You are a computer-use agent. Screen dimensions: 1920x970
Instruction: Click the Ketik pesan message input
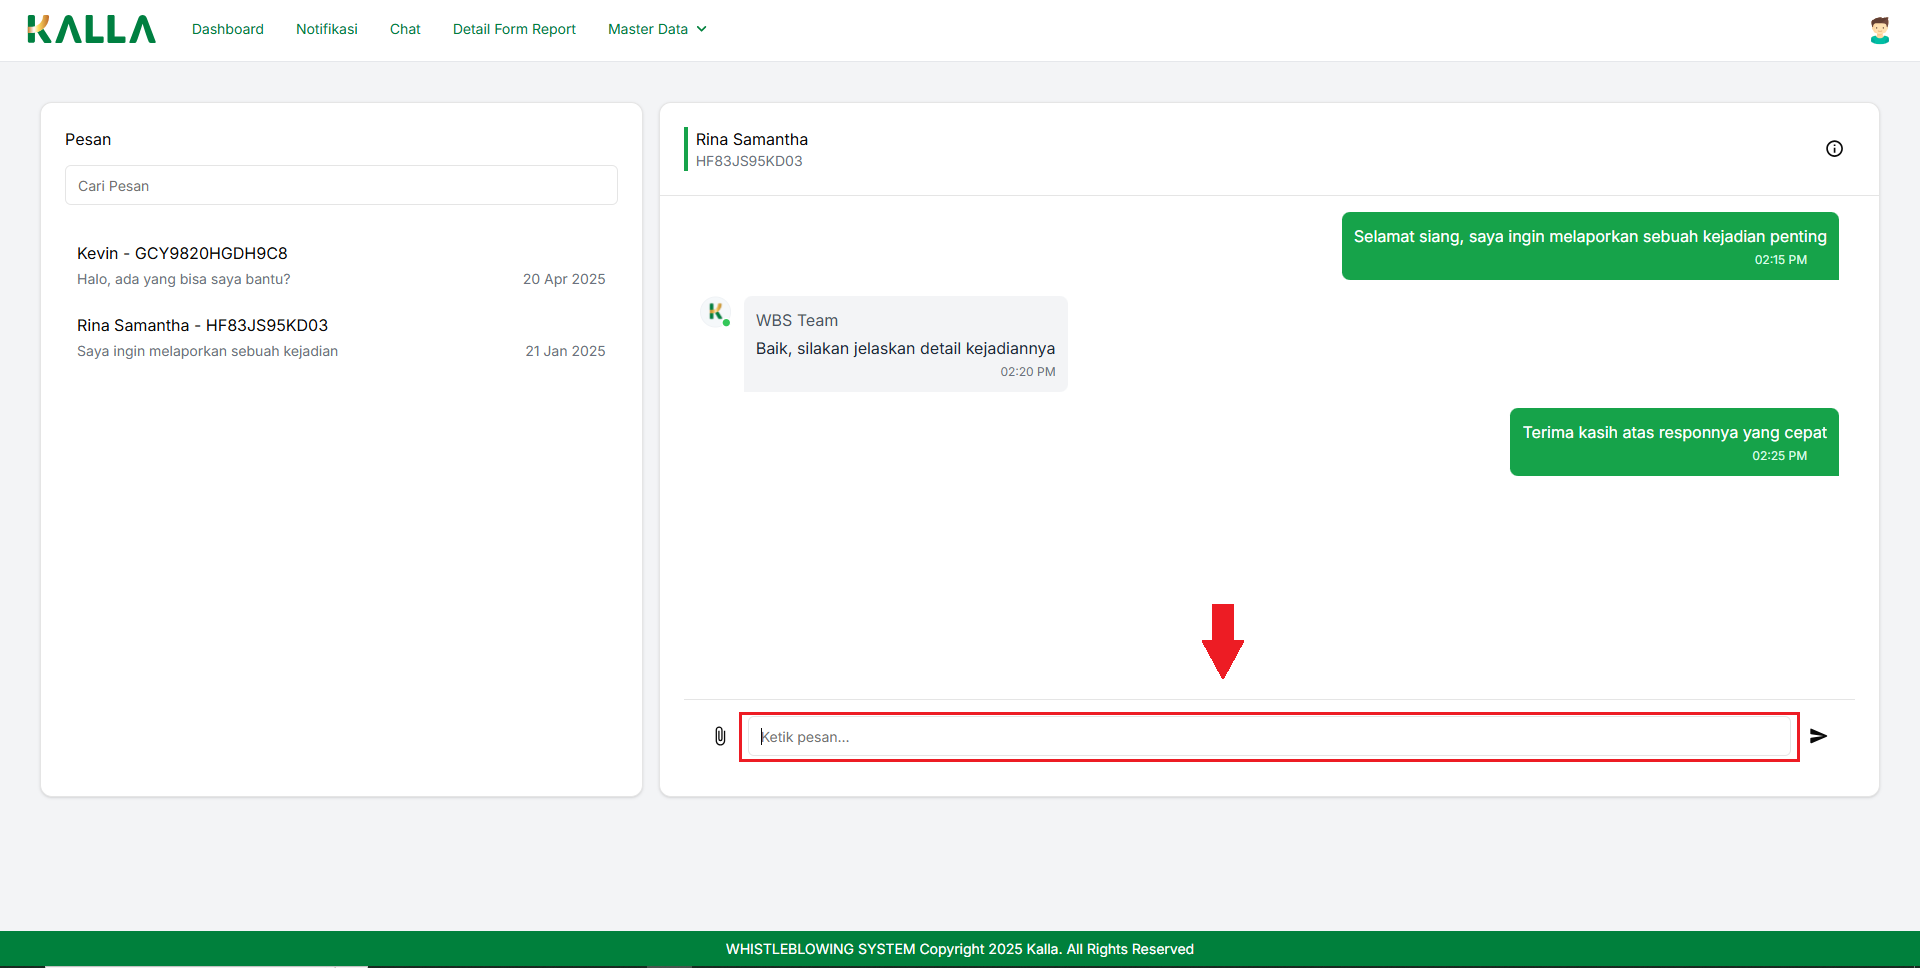(x=1268, y=737)
